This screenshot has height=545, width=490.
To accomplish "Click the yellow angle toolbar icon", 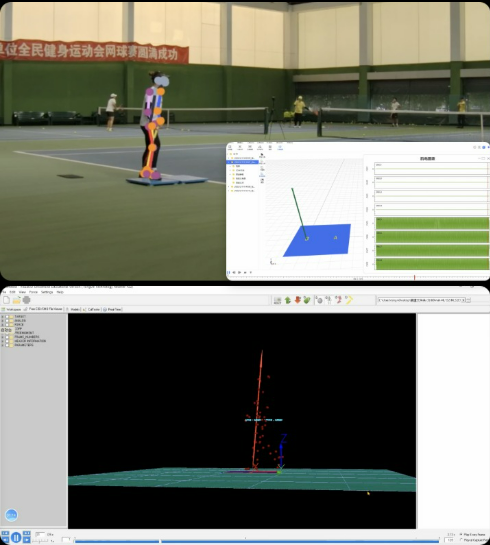I will pyautogui.click(x=349, y=300).
